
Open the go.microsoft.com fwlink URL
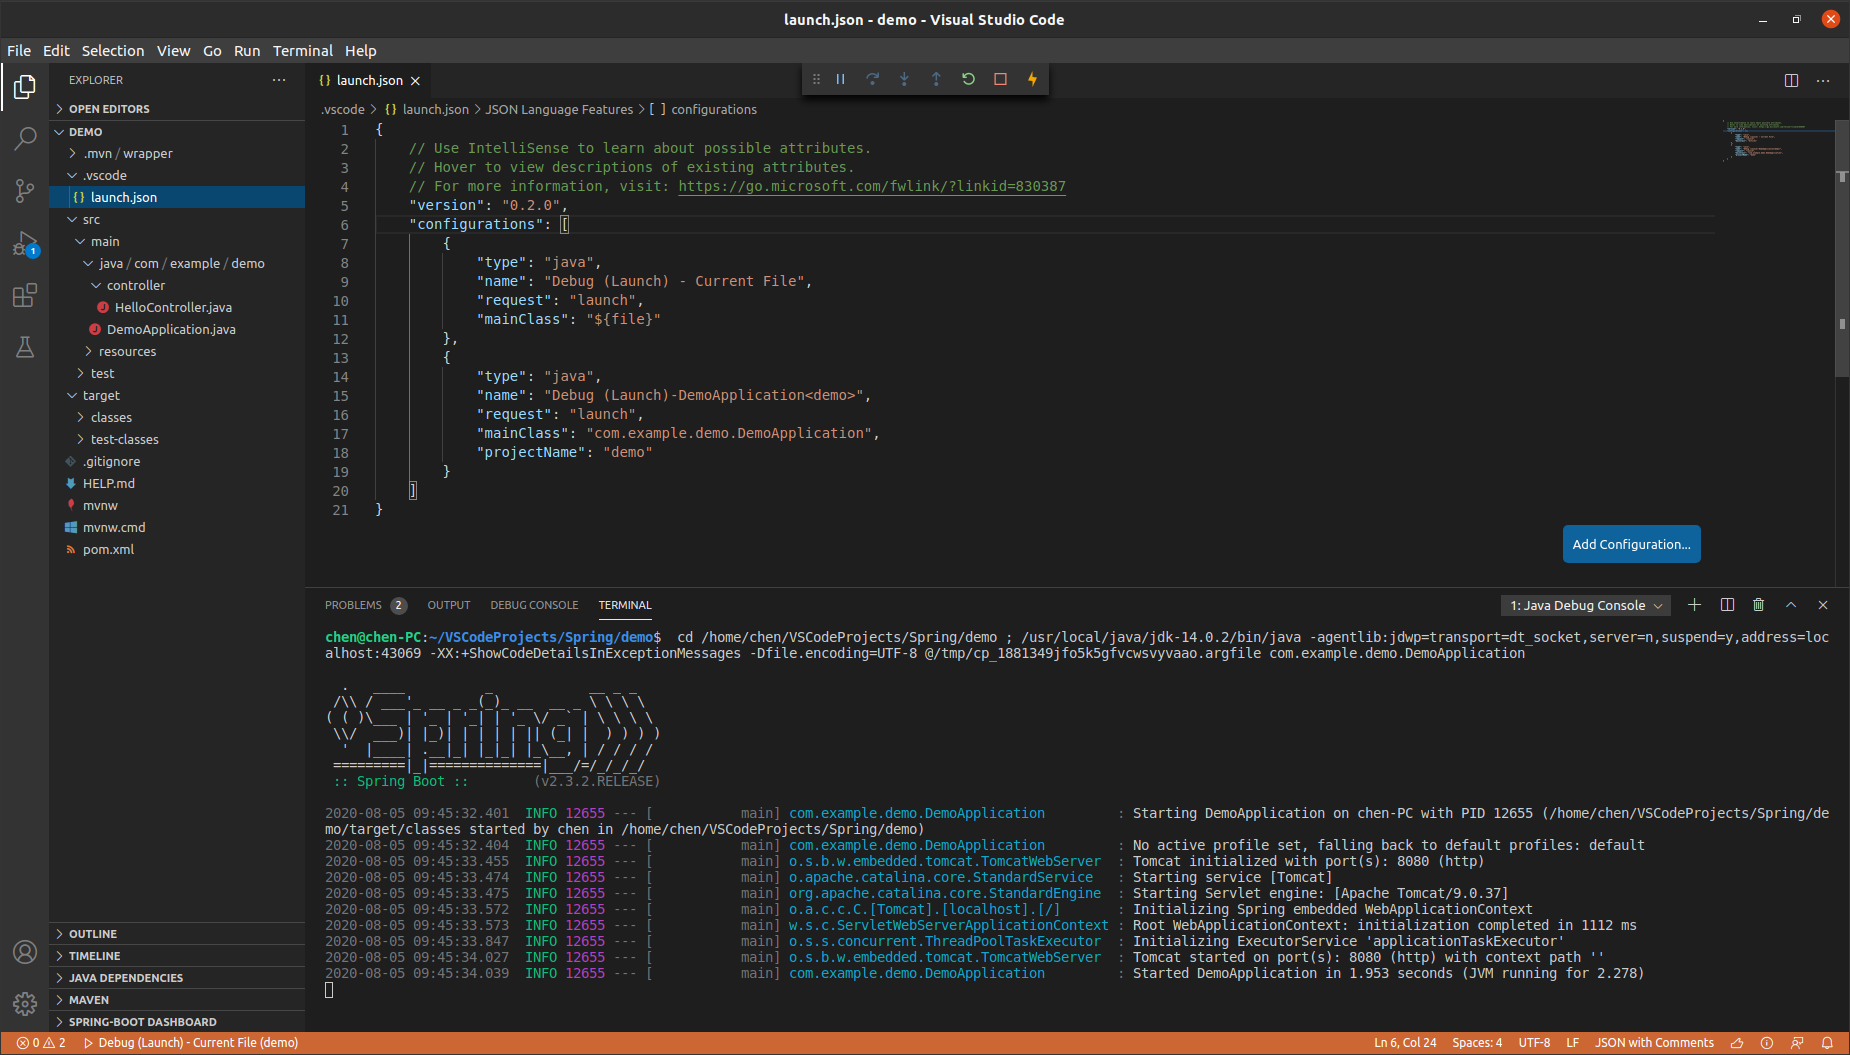tap(872, 187)
